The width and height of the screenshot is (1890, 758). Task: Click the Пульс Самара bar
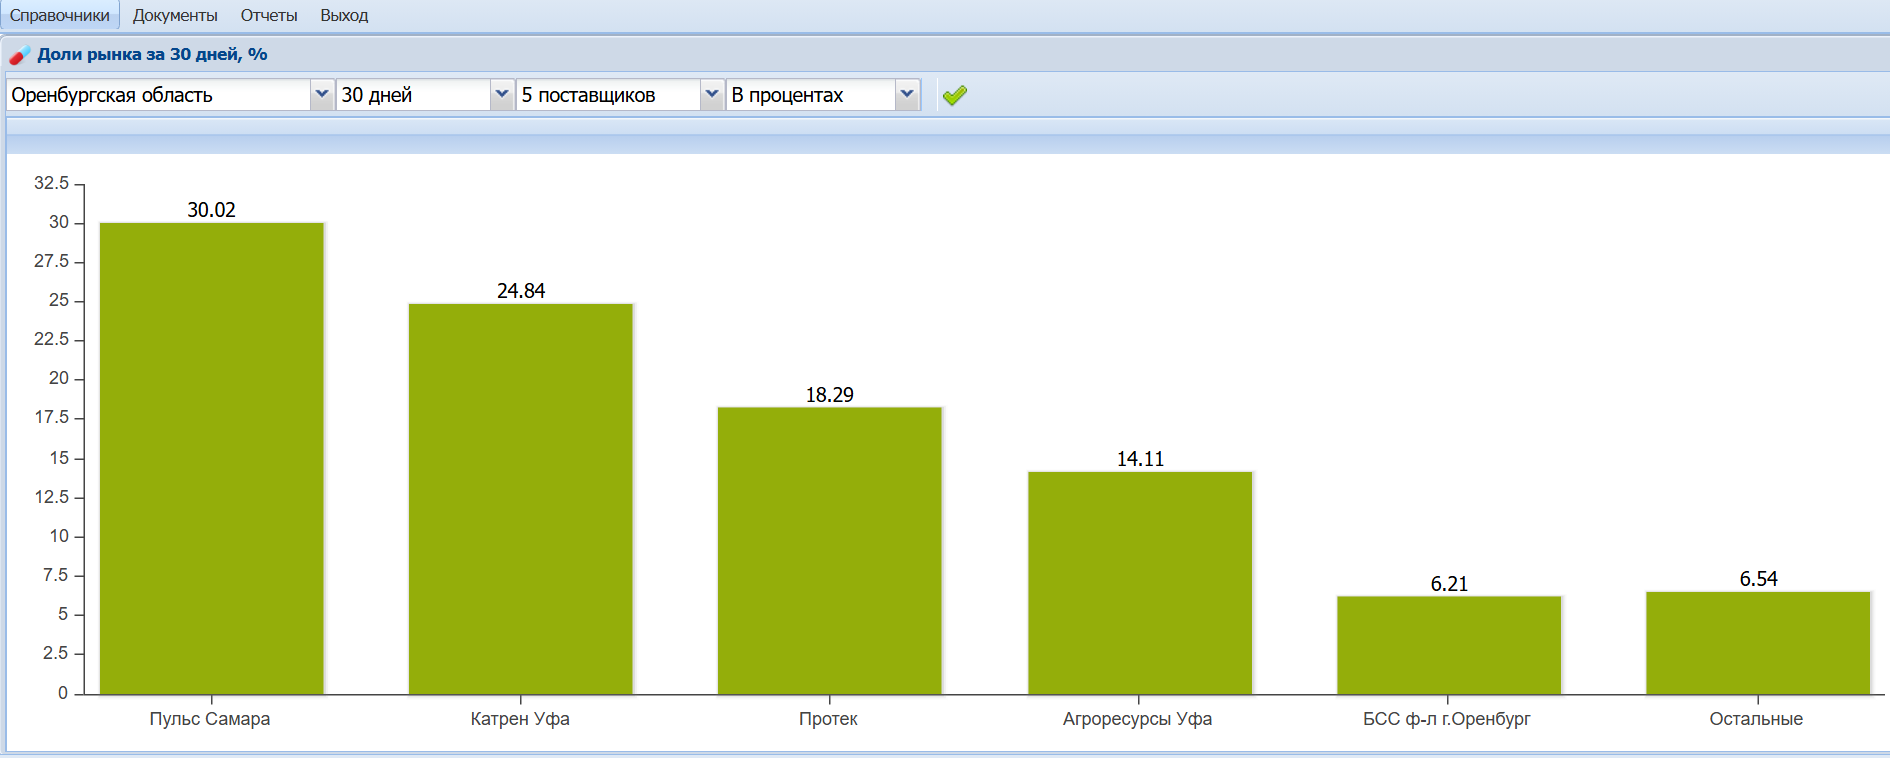(x=212, y=458)
